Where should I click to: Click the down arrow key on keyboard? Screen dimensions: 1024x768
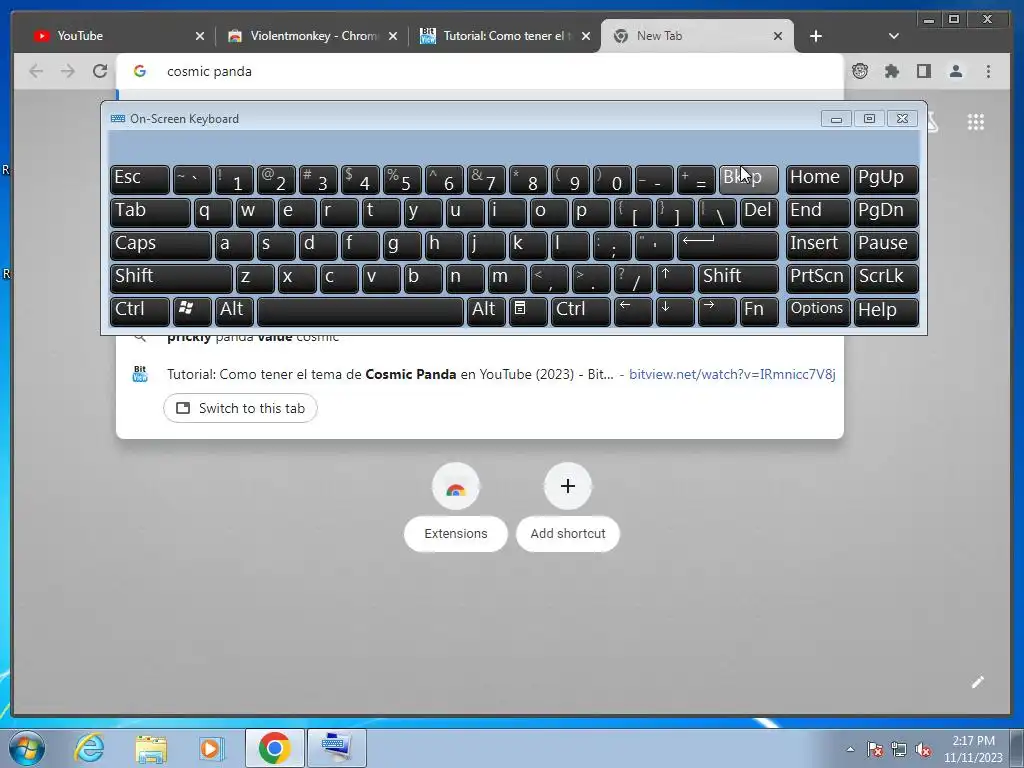point(675,312)
